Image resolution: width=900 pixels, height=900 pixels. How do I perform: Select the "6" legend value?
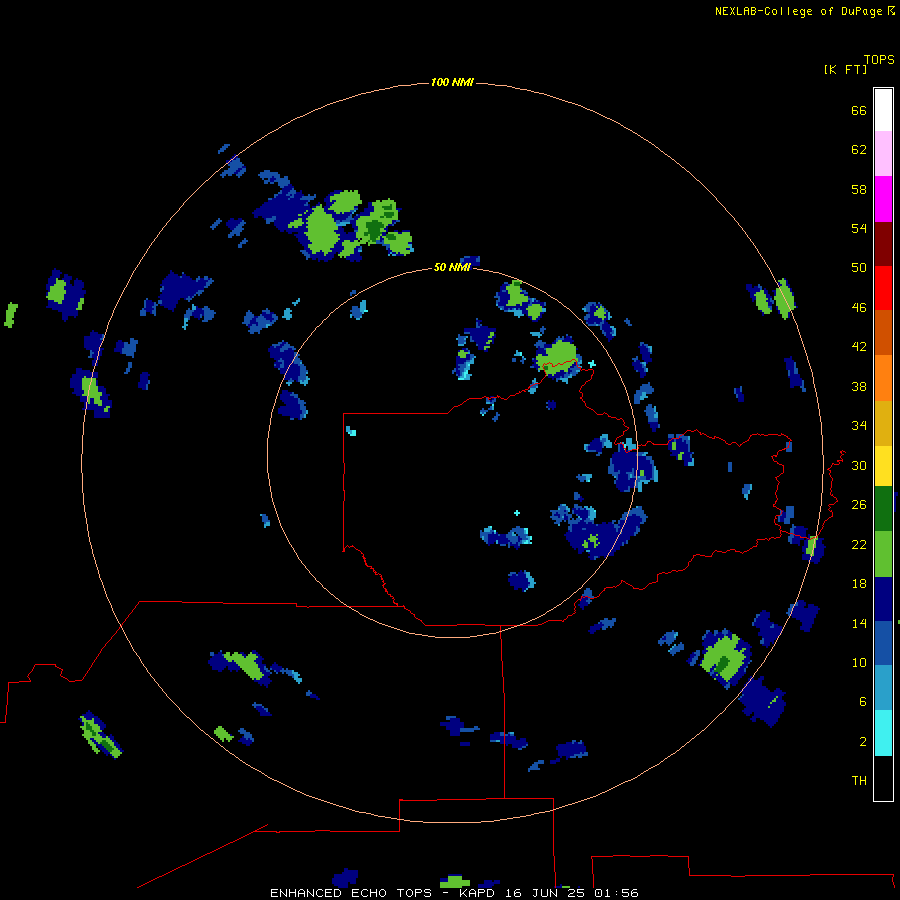click(863, 702)
